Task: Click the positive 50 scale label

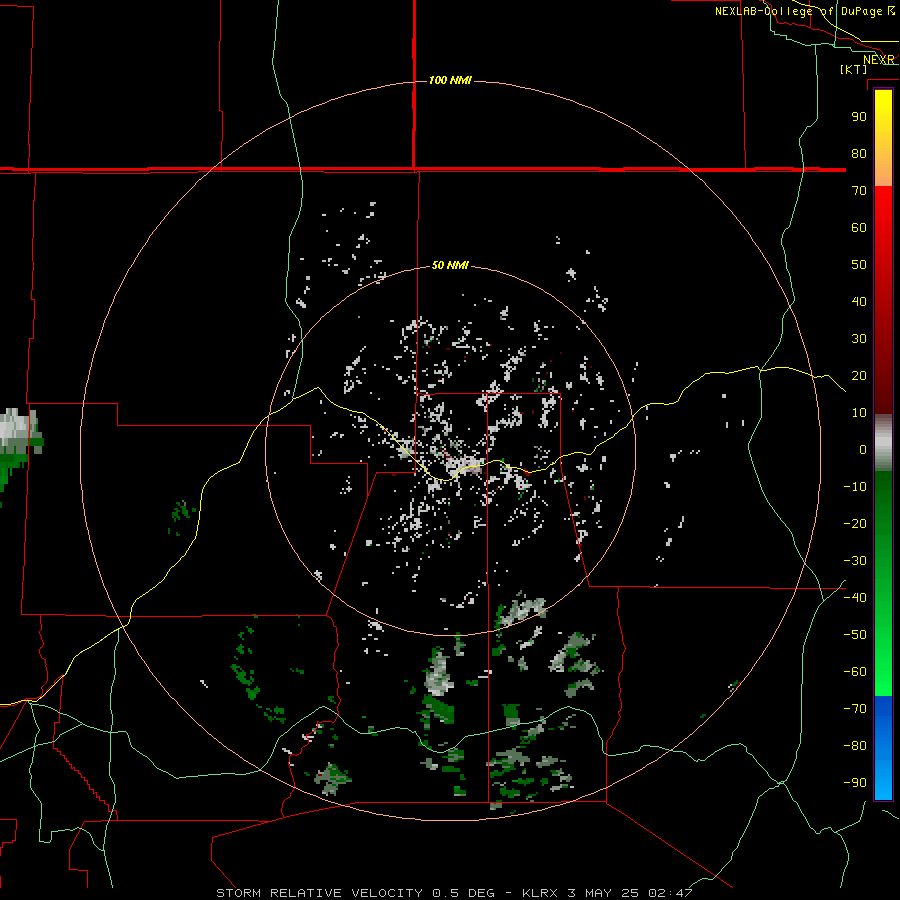Action: [x=859, y=265]
